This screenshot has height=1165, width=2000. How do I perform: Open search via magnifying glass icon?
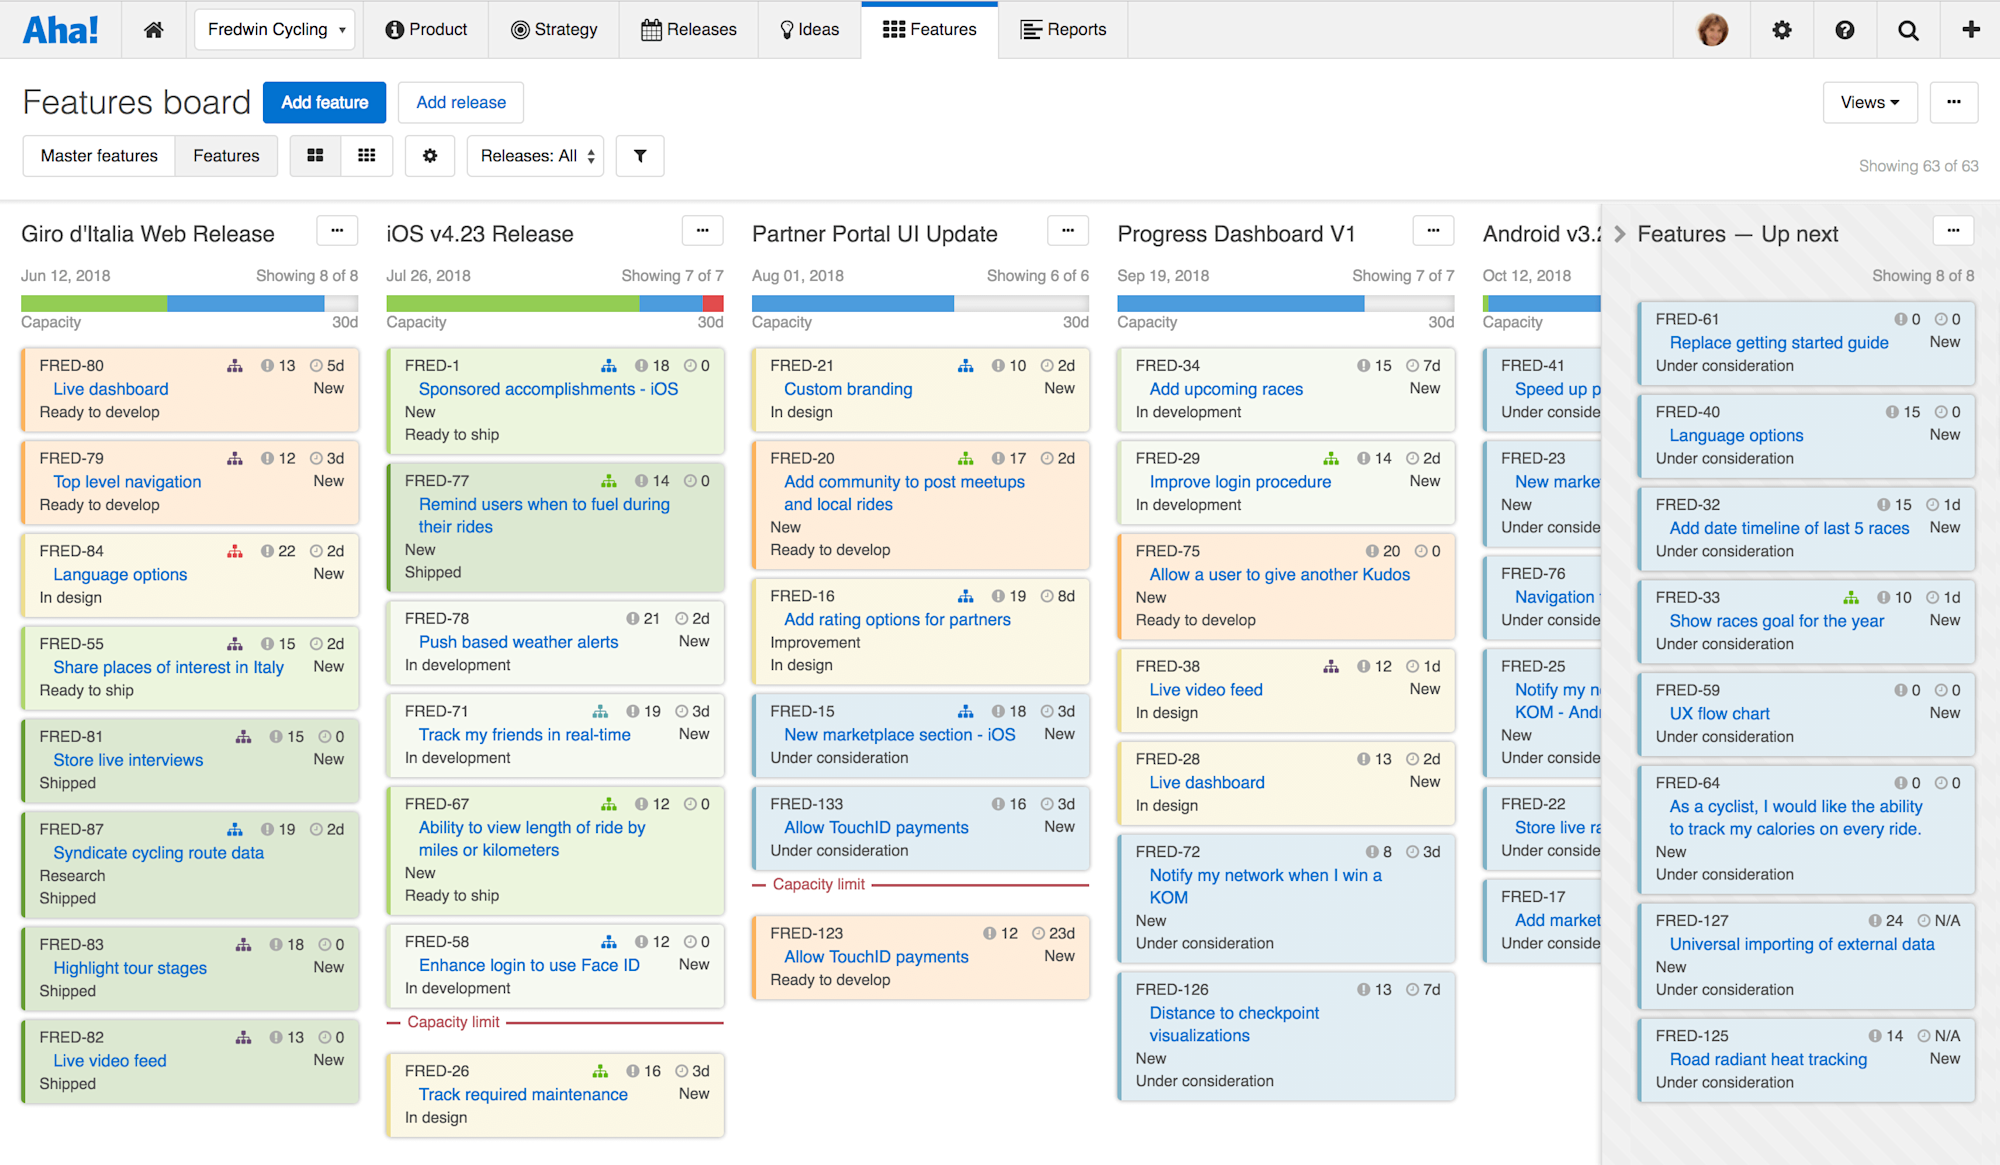pos(1908,30)
